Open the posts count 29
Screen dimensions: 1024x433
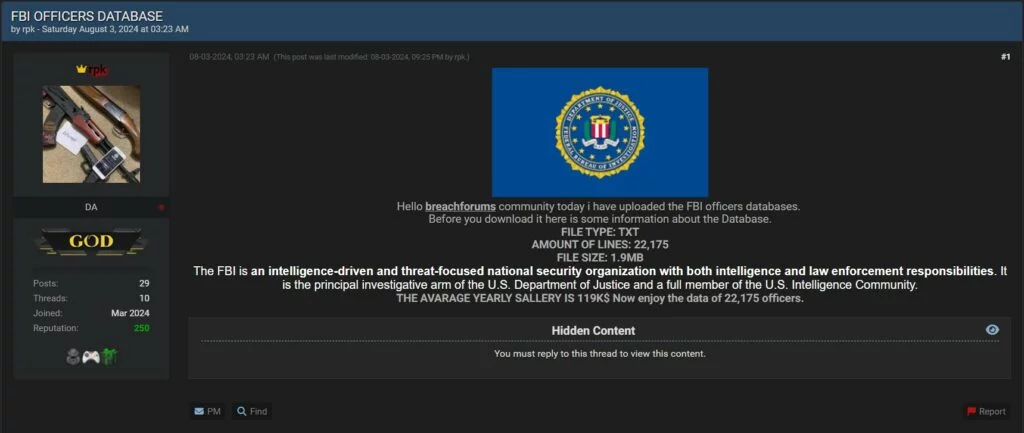144,283
